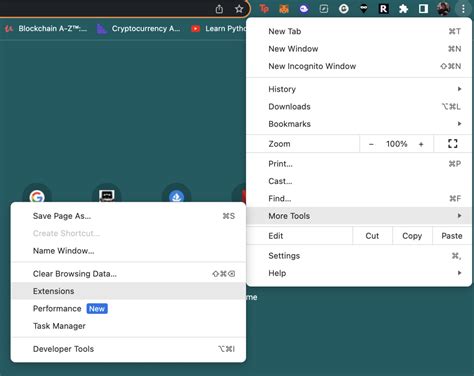
Task: Select New Window menu item
Action: 359,49
